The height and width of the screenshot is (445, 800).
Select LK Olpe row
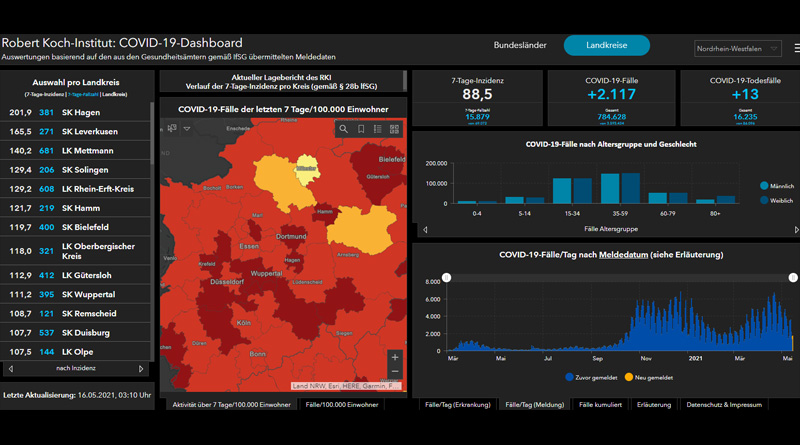tap(76, 352)
